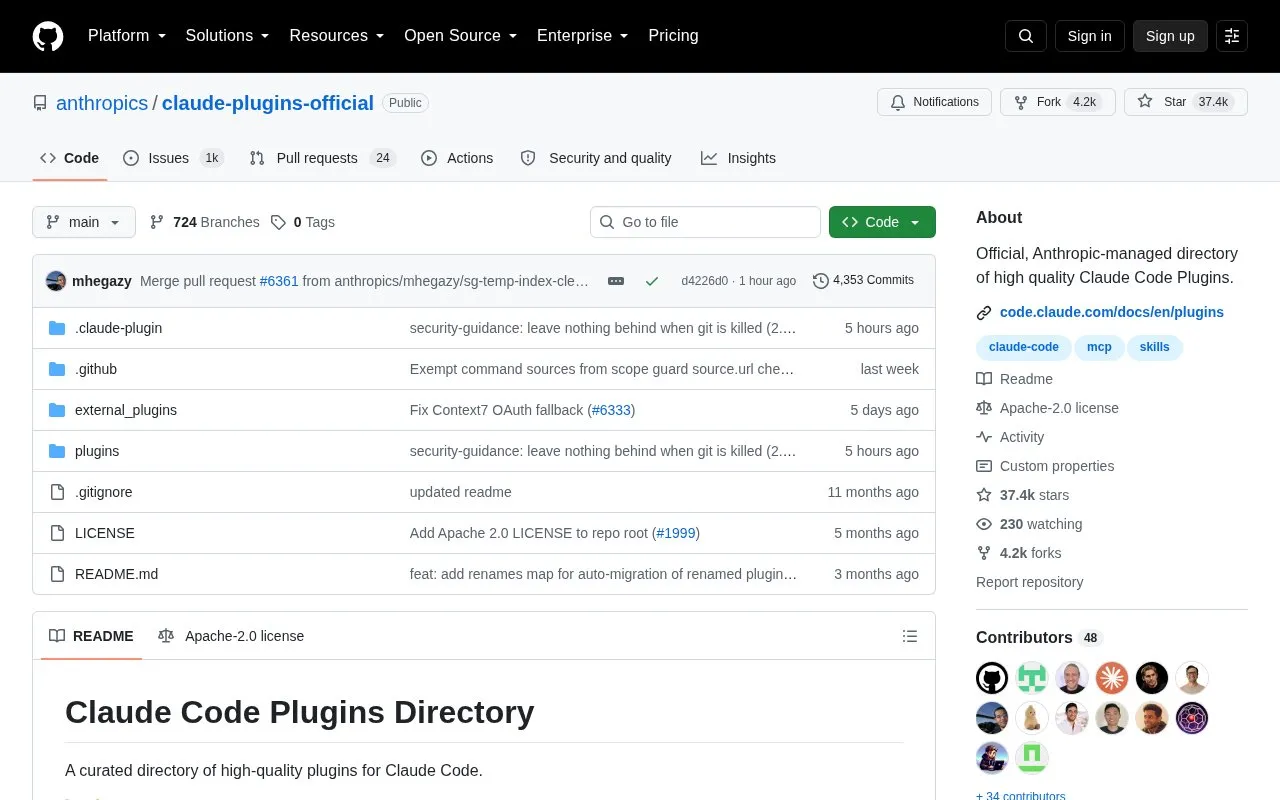Click the Sign in button
Image resolution: width=1280 pixels, height=800 pixels.
[x=1089, y=36]
